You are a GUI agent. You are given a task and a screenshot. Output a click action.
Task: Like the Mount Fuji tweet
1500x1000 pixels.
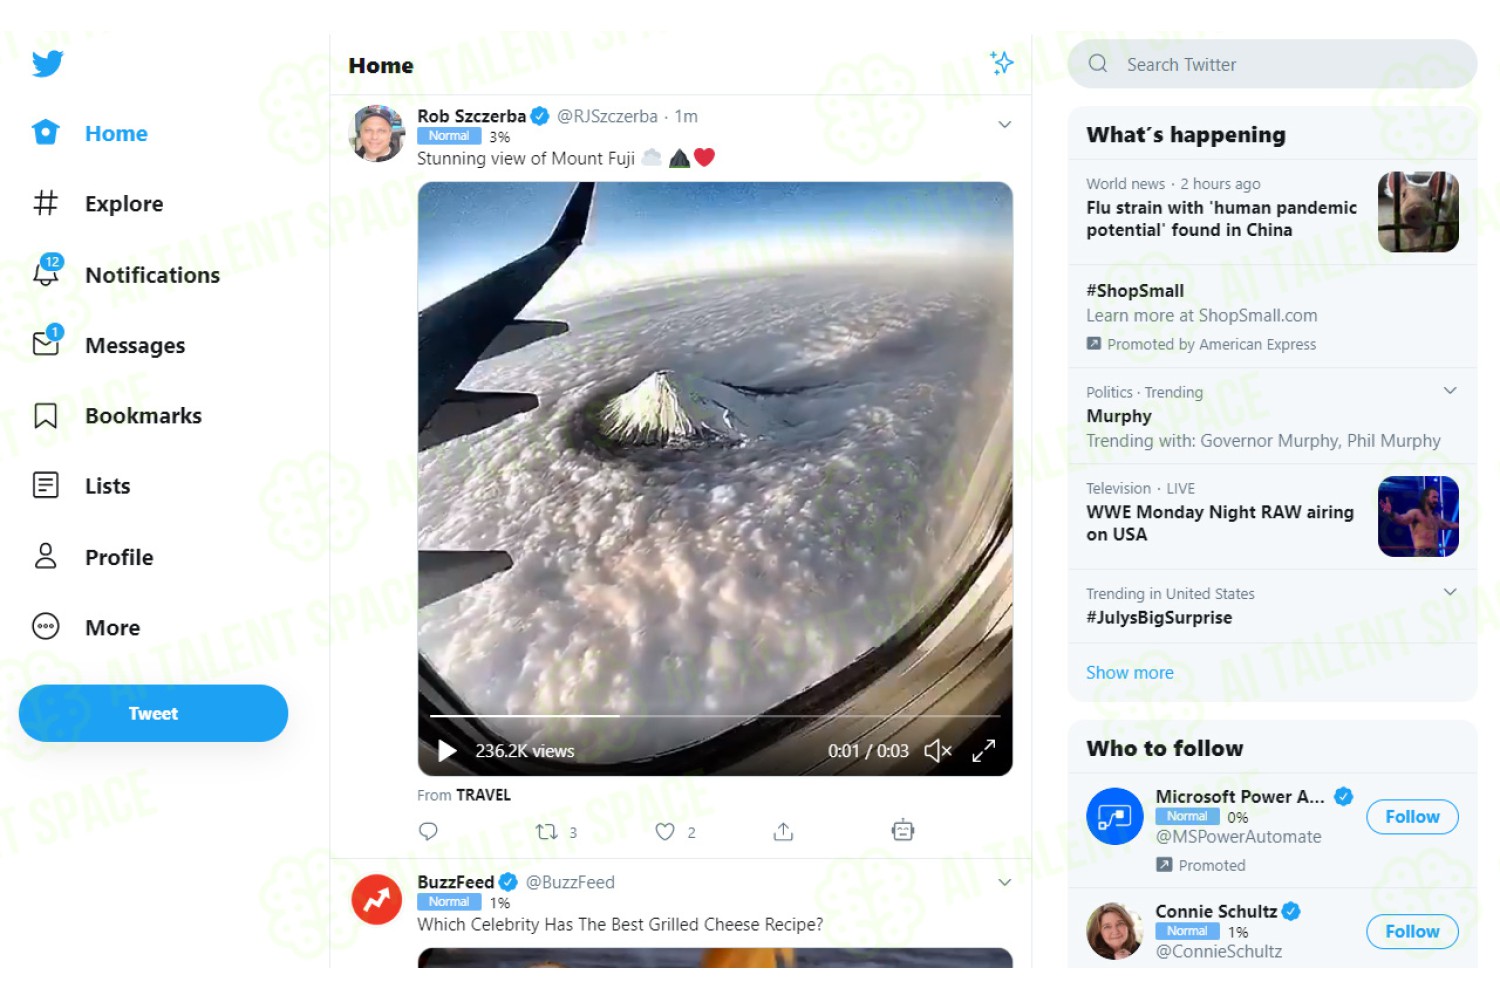tap(664, 831)
